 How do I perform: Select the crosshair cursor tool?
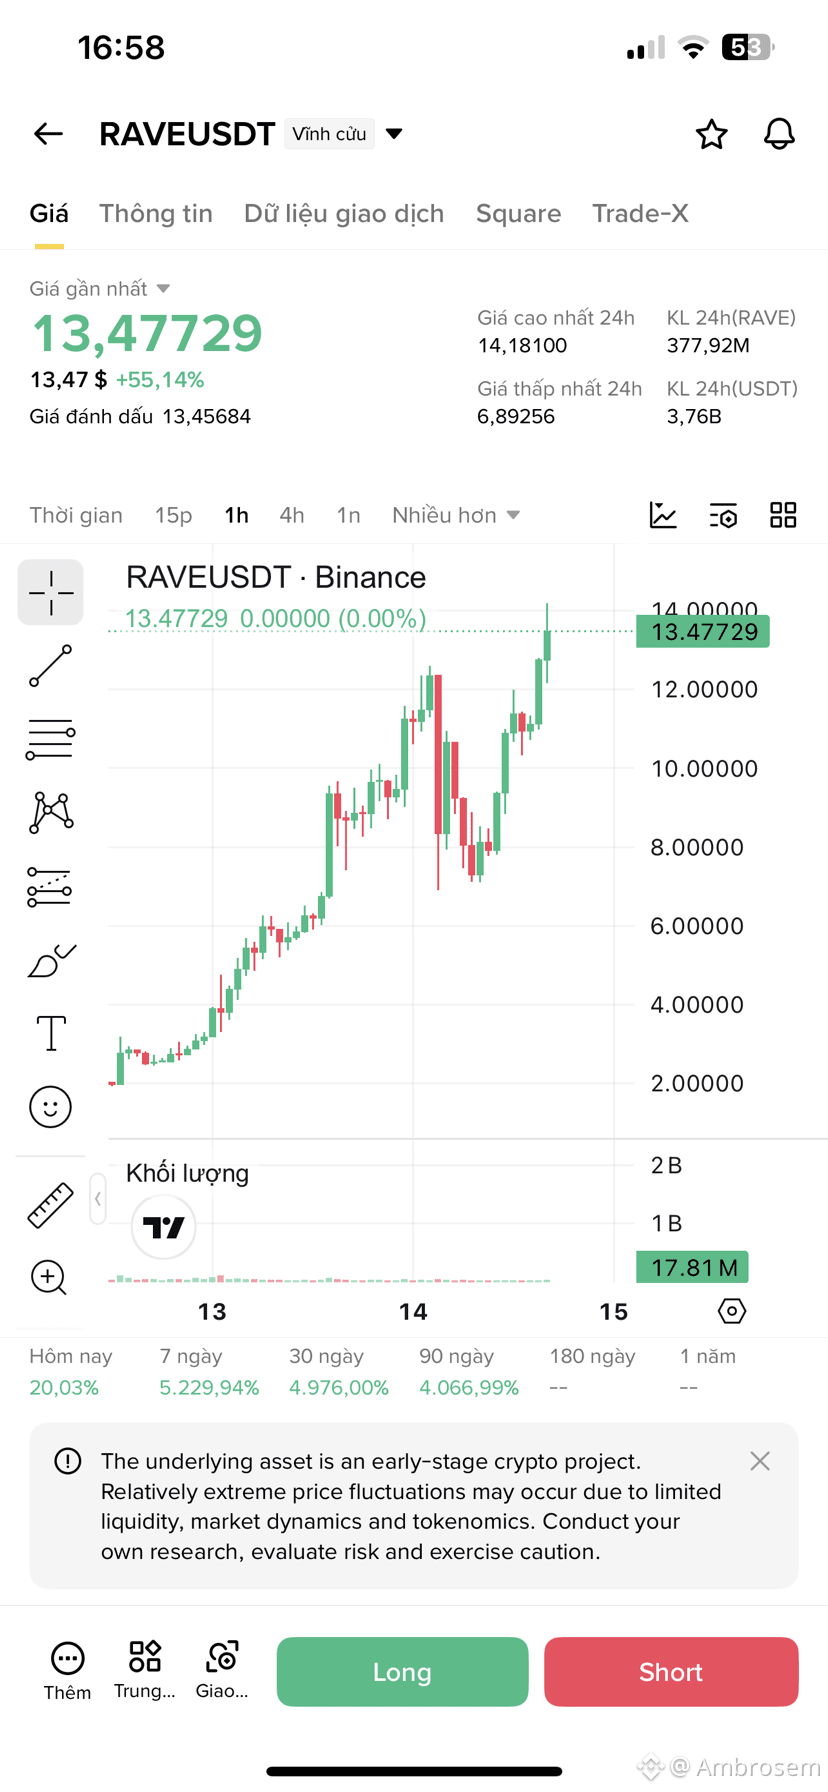[50, 593]
